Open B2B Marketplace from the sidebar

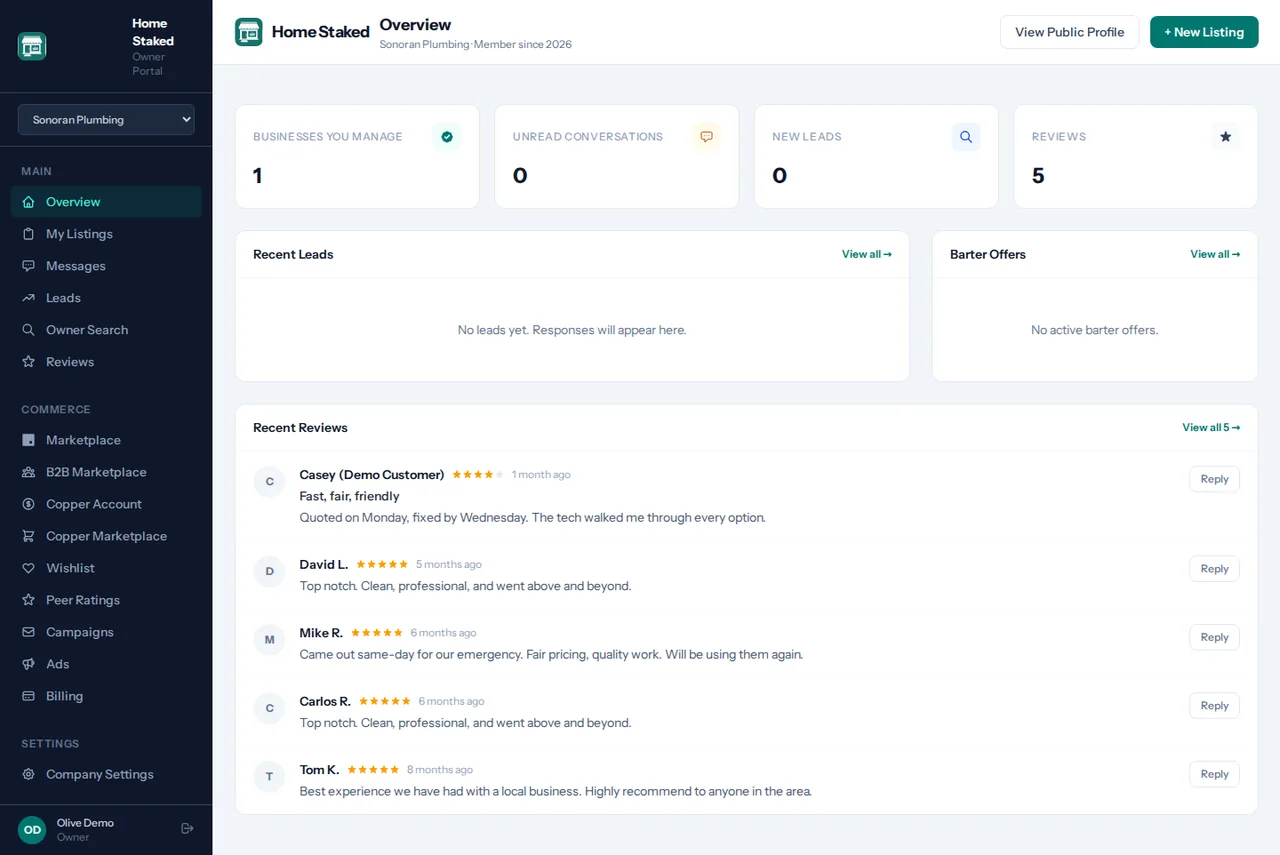[x=106, y=472]
